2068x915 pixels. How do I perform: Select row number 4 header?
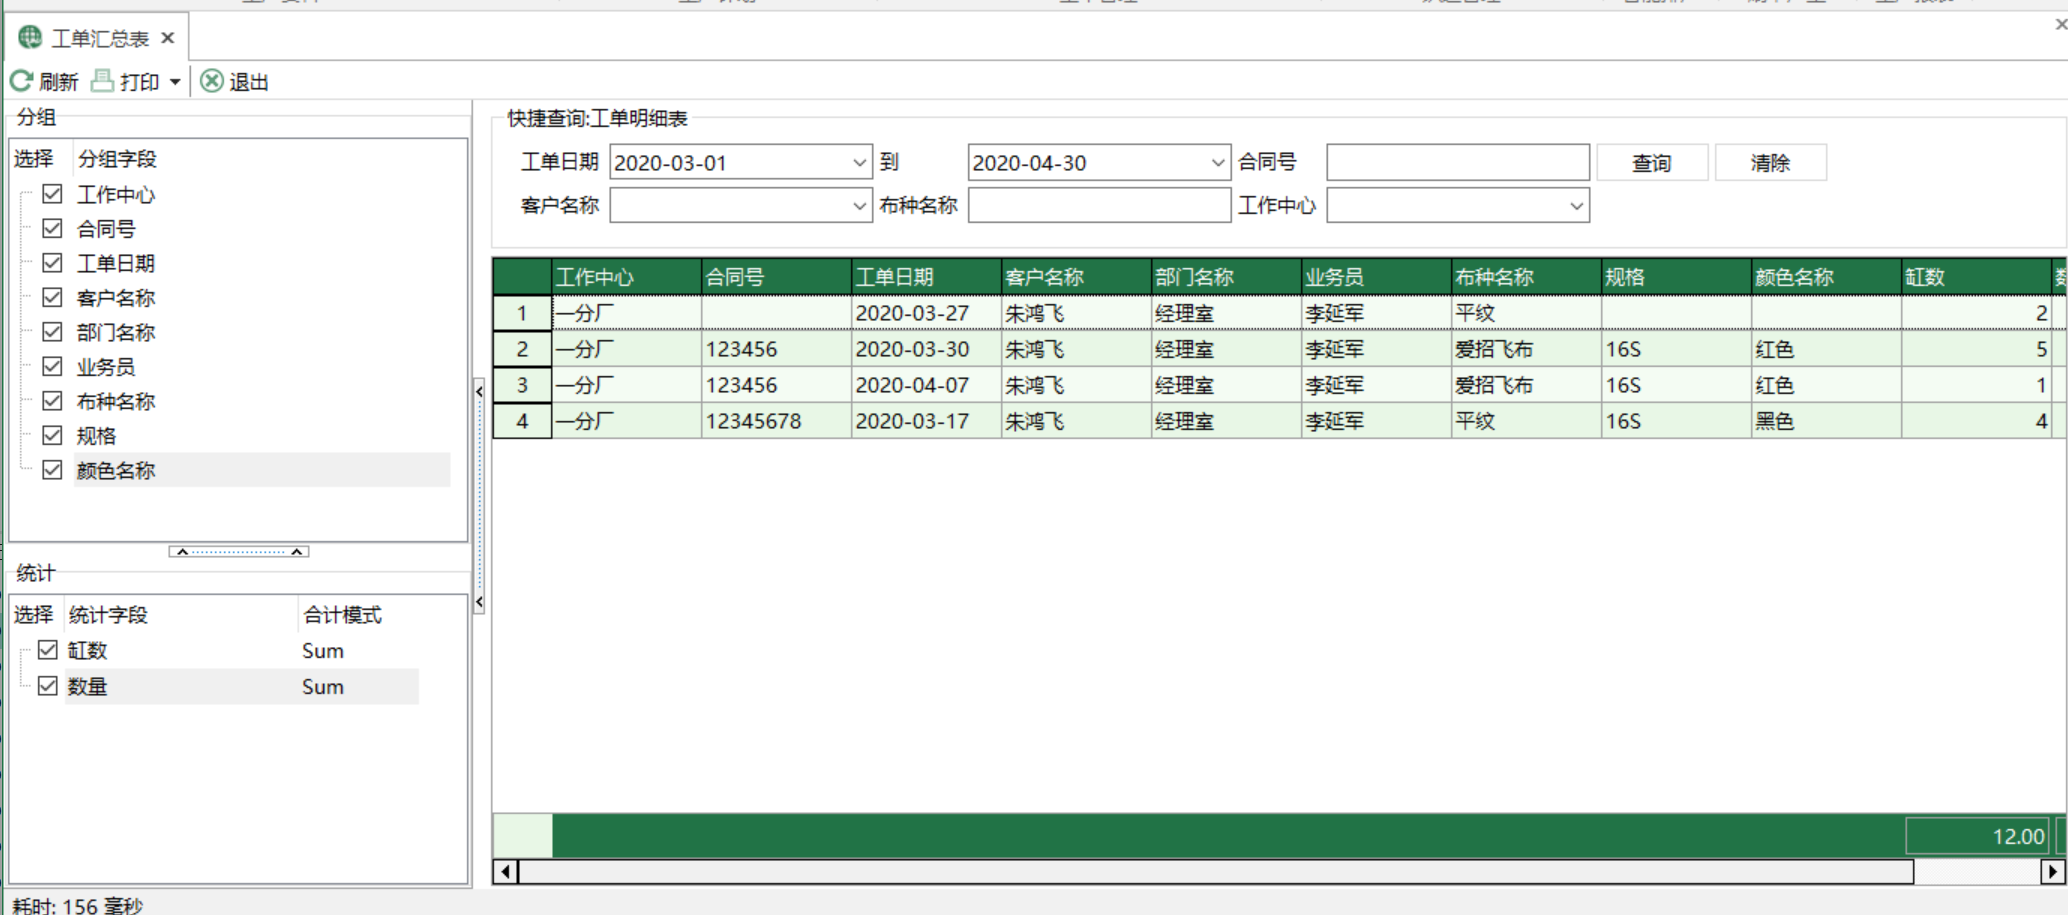[522, 421]
